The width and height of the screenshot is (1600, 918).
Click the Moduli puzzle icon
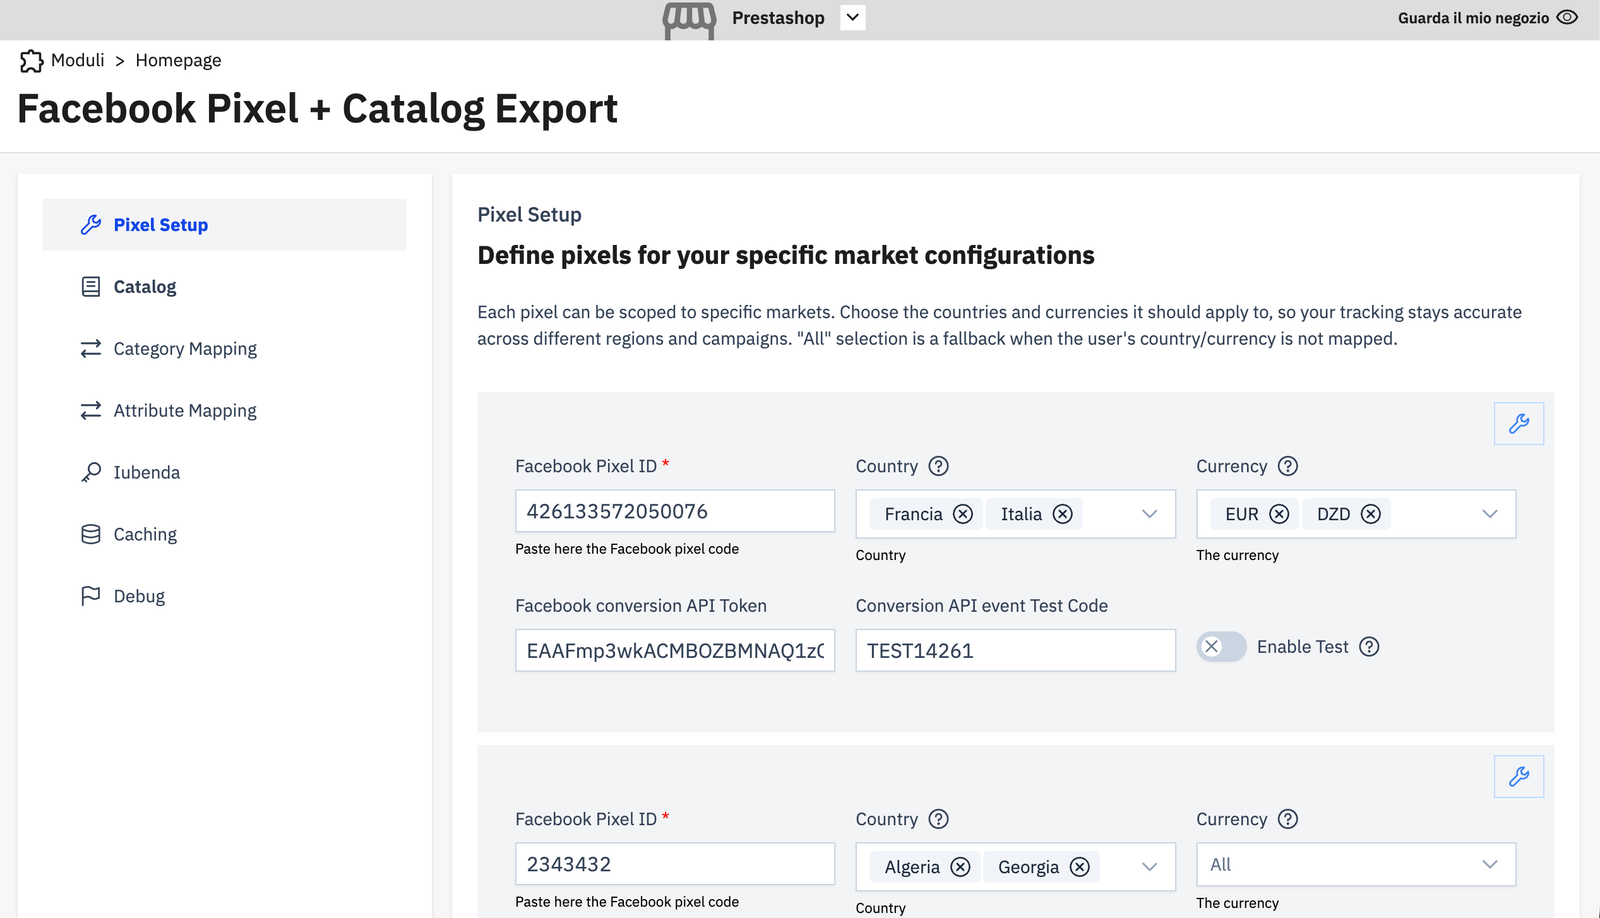pos(32,61)
